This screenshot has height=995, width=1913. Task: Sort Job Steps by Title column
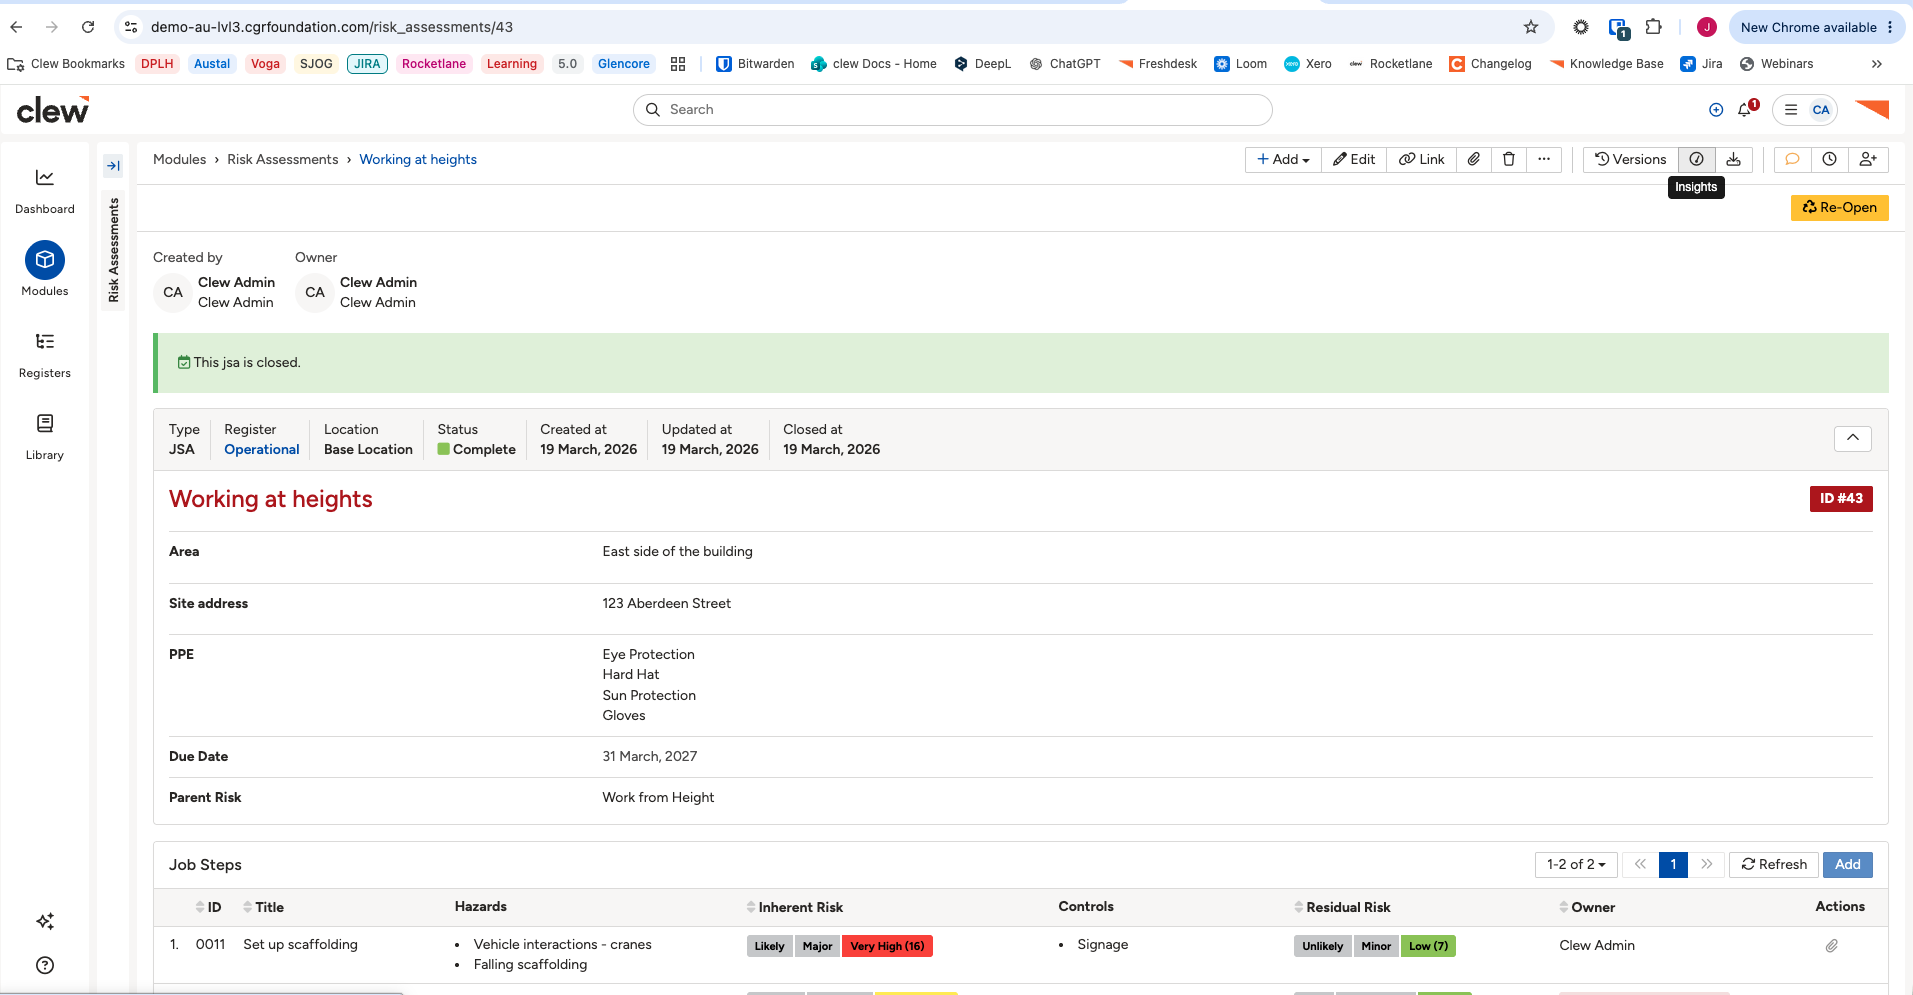(x=263, y=907)
